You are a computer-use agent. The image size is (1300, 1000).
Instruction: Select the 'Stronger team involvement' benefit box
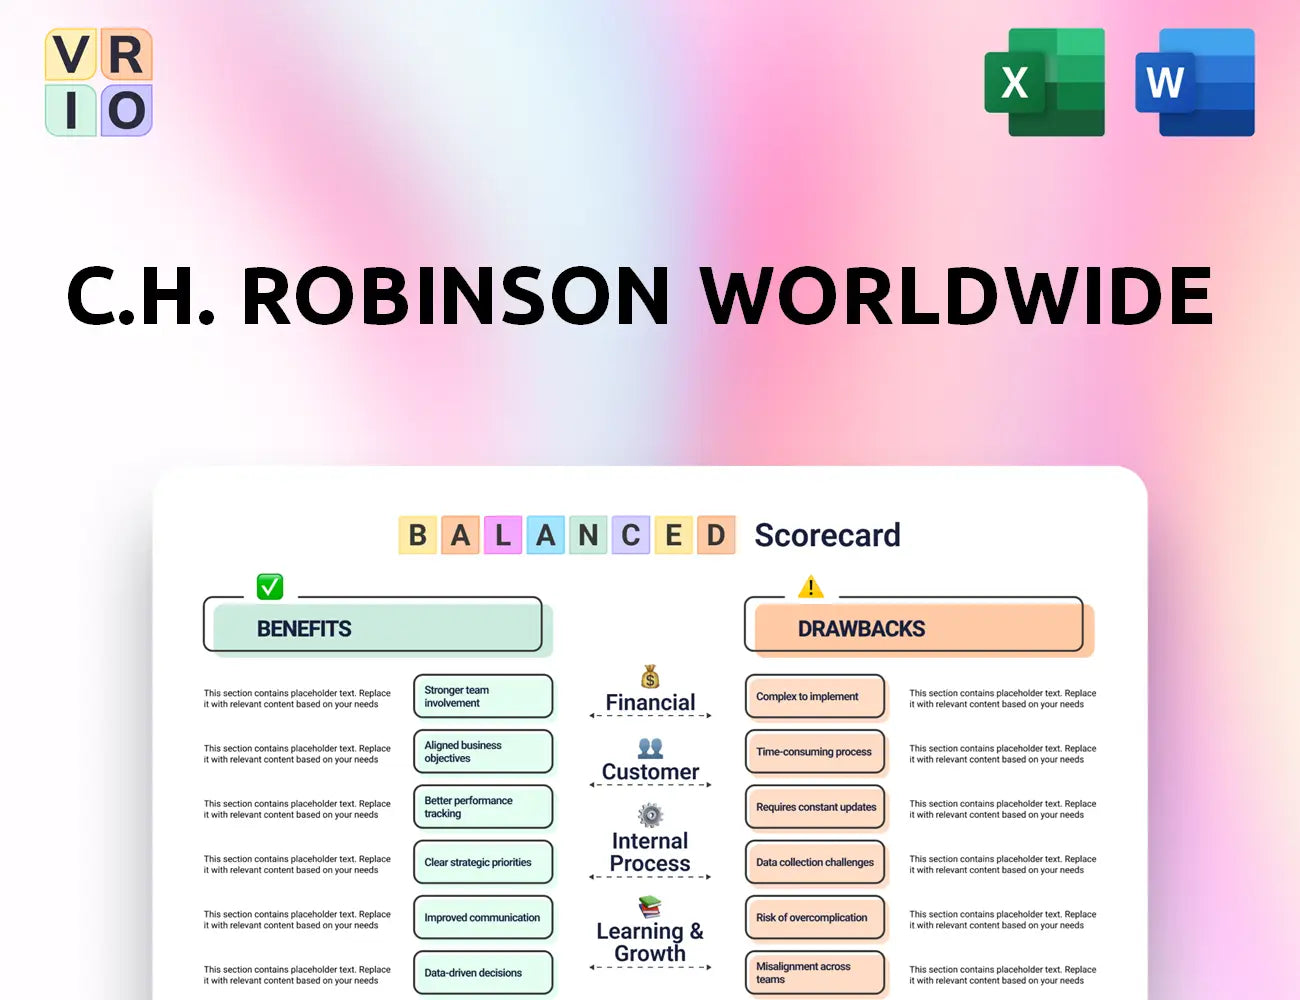[x=483, y=696]
